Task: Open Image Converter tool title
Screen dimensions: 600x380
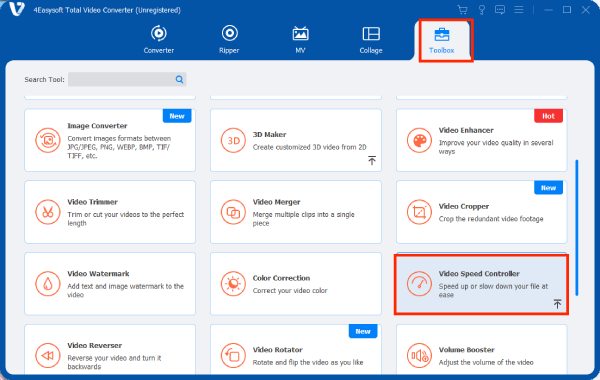Action: pyautogui.click(x=97, y=126)
